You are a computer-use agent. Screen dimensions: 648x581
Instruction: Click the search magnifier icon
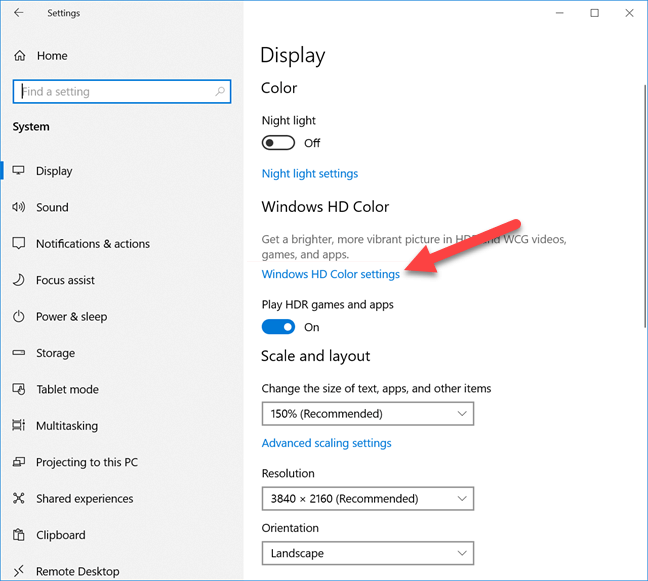pos(220,91)
